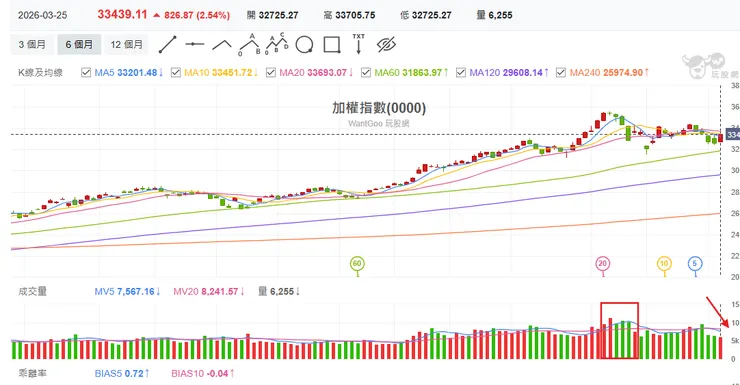740x385 pixels.
Task: Click the change 826.87 (2.54%)
Action: point(197,15)
